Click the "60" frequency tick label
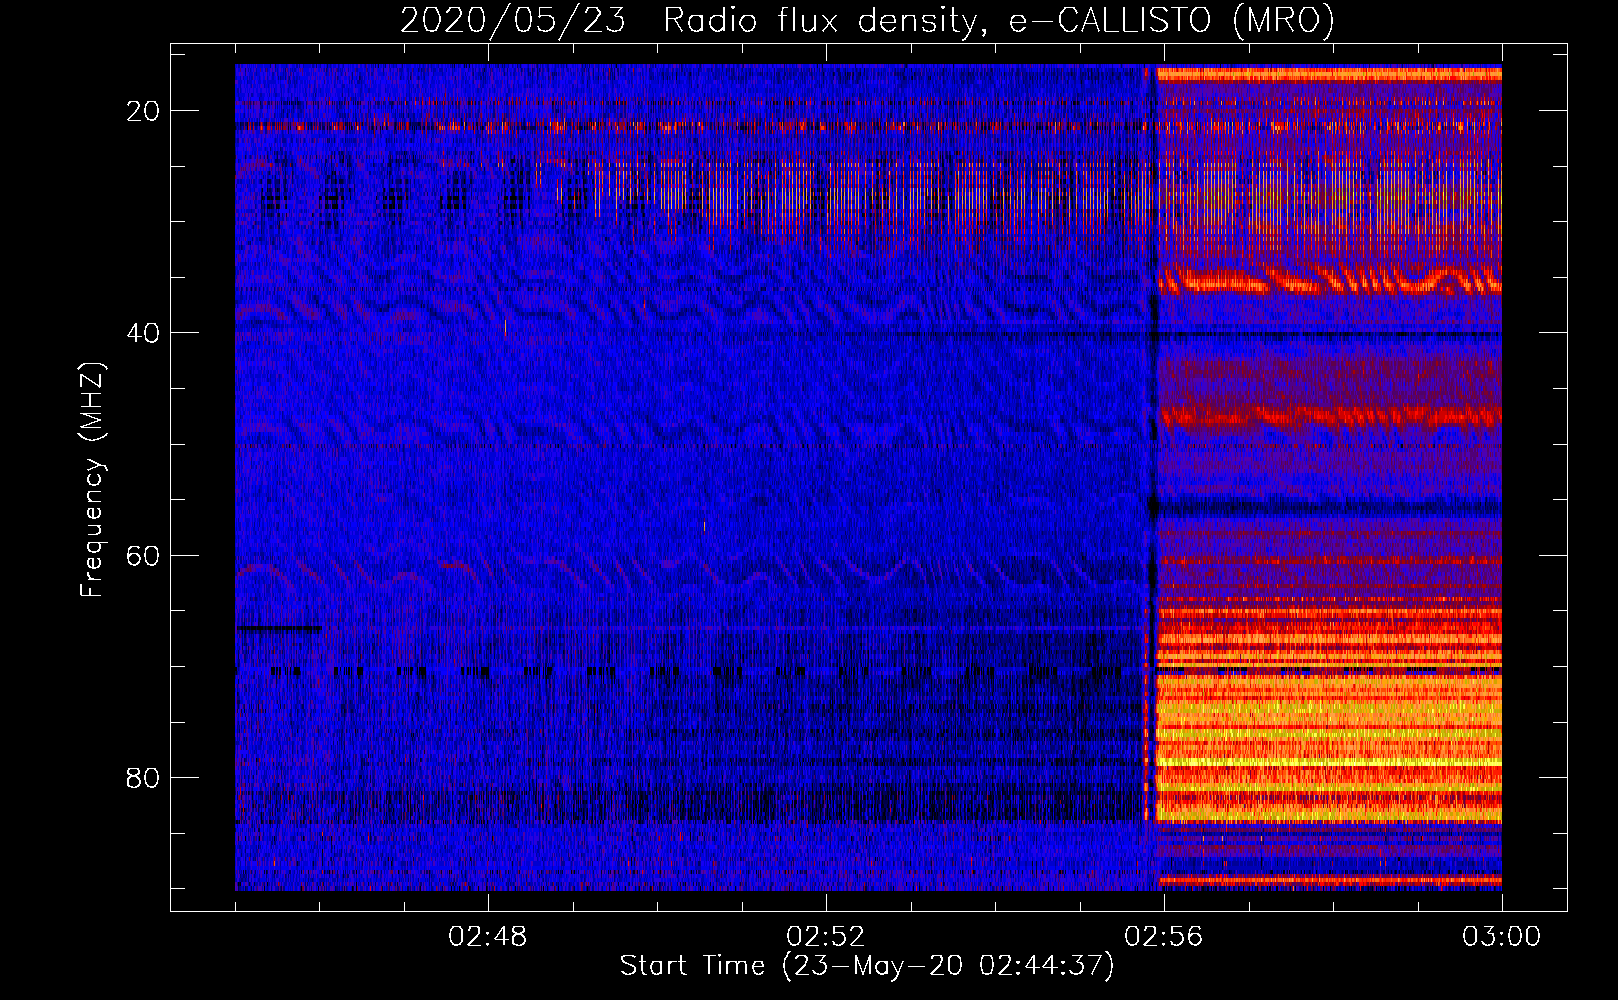Viewport: 1618px width, 1000px height. point(144,555)
